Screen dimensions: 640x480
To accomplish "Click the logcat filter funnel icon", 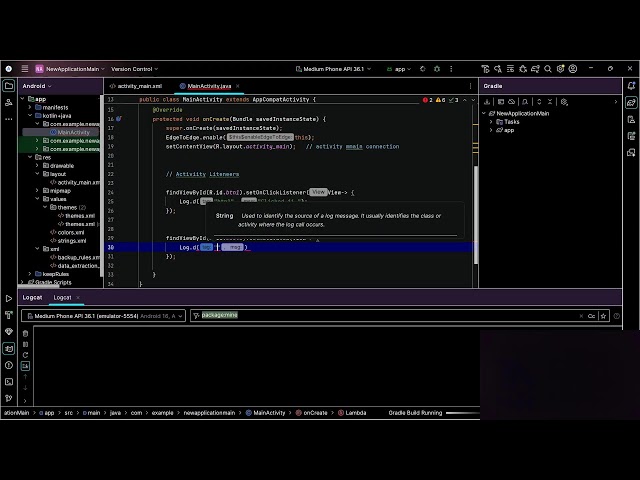I will pos(196,316).
